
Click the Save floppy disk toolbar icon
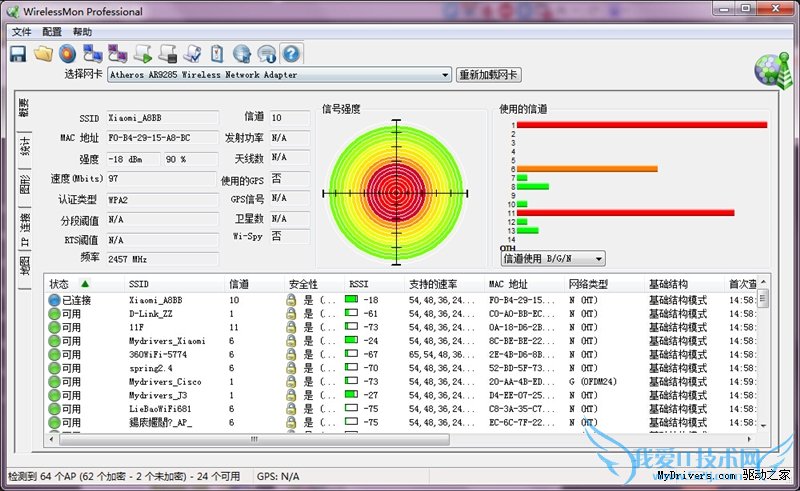click(x=18, y=53)
